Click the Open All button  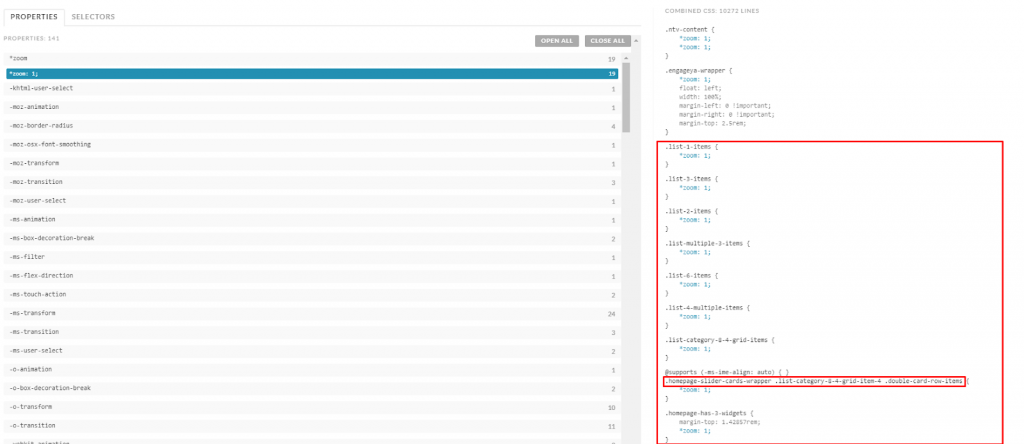(556, 41)
